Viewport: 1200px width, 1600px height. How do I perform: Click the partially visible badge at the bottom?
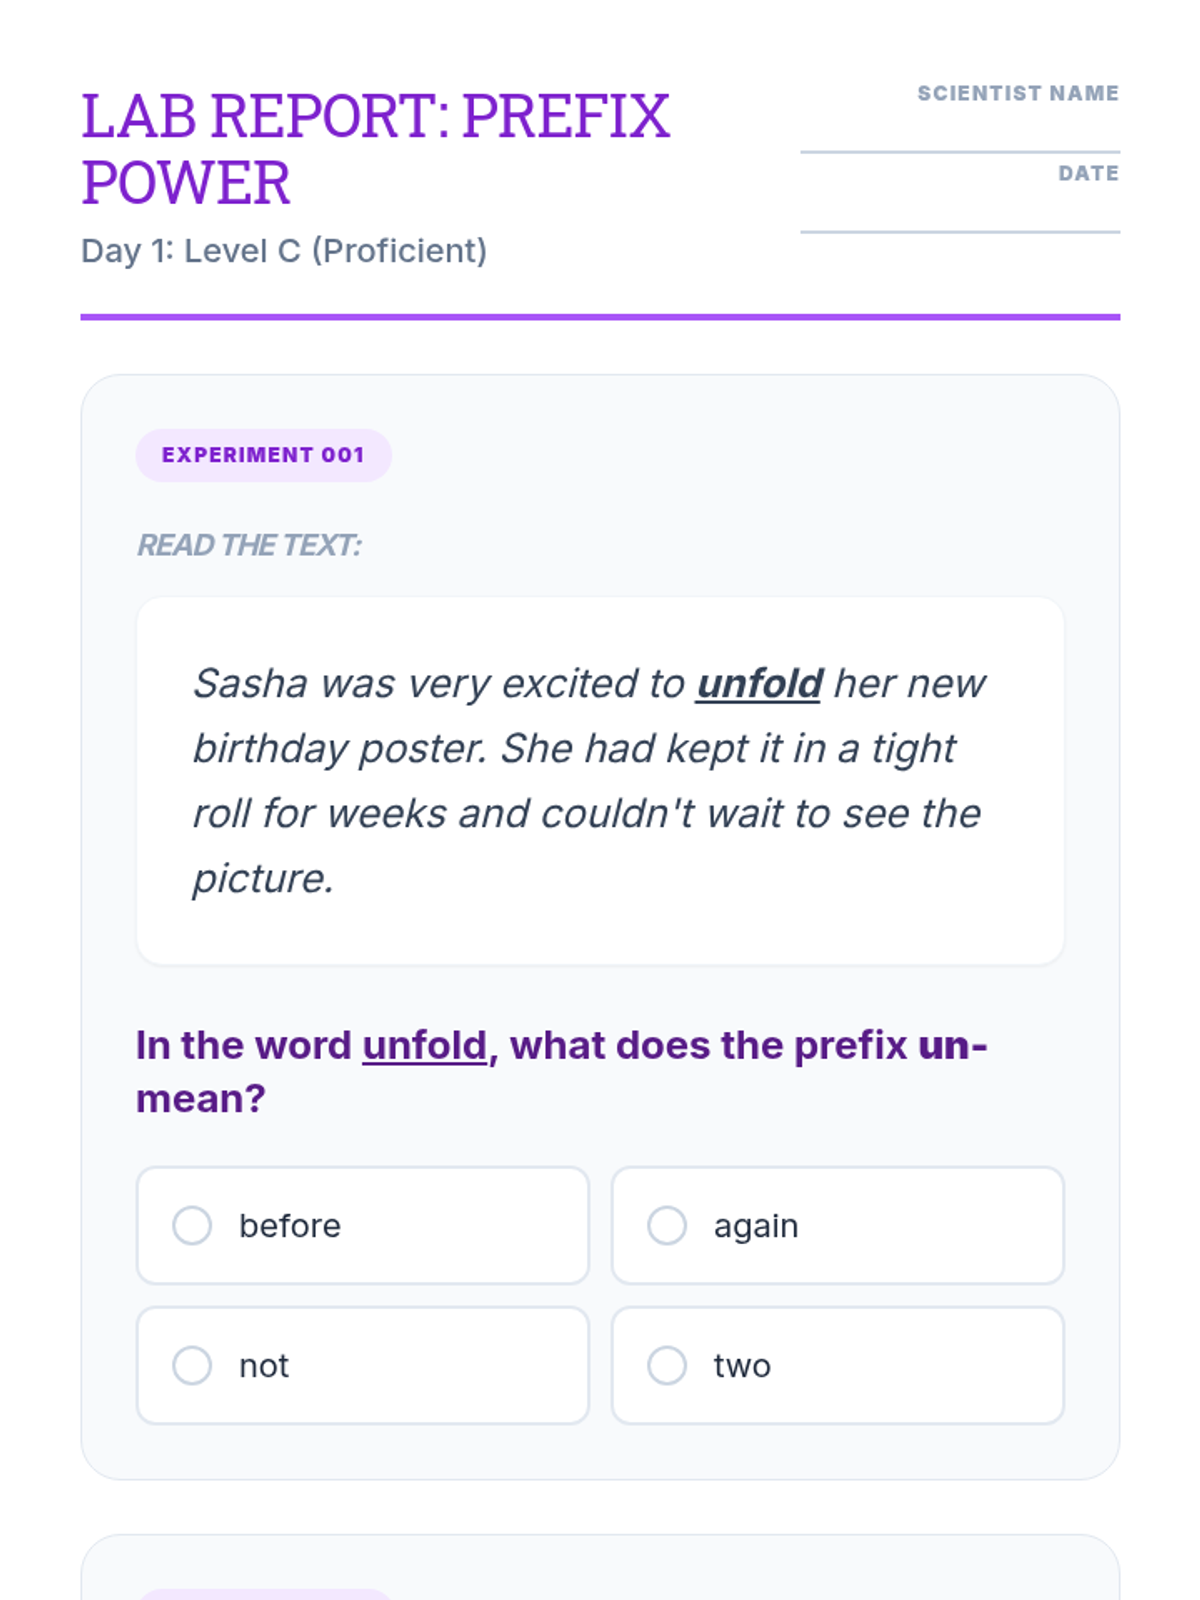264,1592
